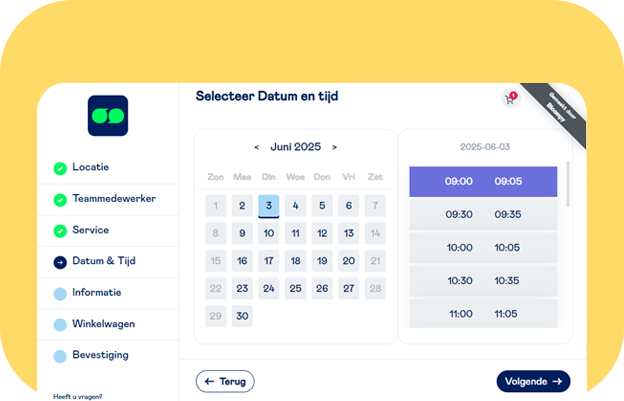Go to next month arrow
This screenshot has width=624, height=401.
point(334,147)
